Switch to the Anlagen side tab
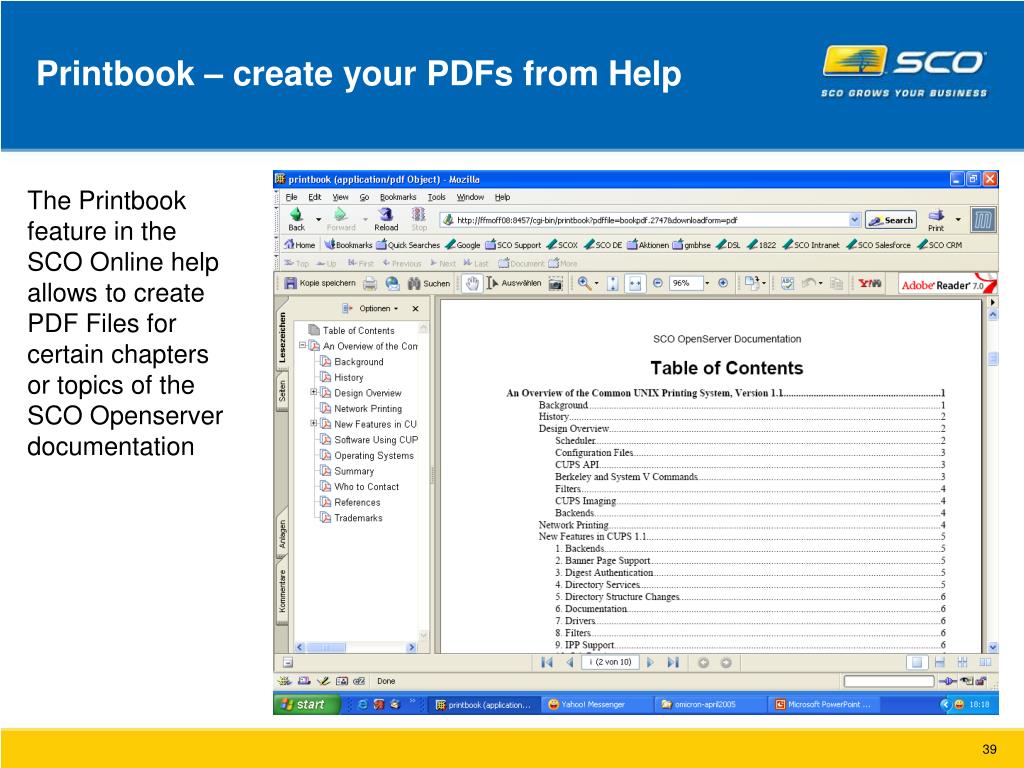The width and height of the screenshot is (1024, 768). click(282, 534)
